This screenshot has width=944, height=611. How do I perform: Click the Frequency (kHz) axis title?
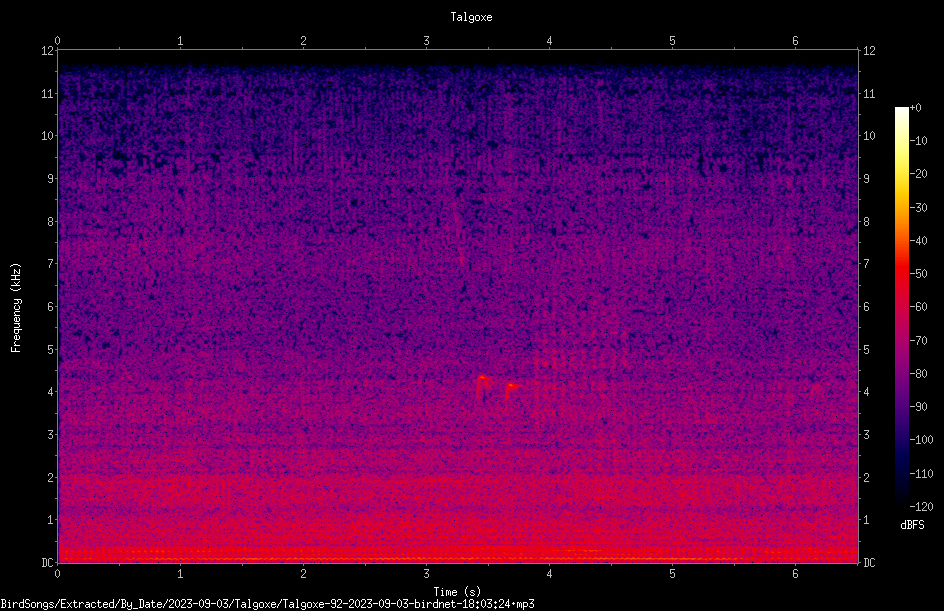coord(16,308)
